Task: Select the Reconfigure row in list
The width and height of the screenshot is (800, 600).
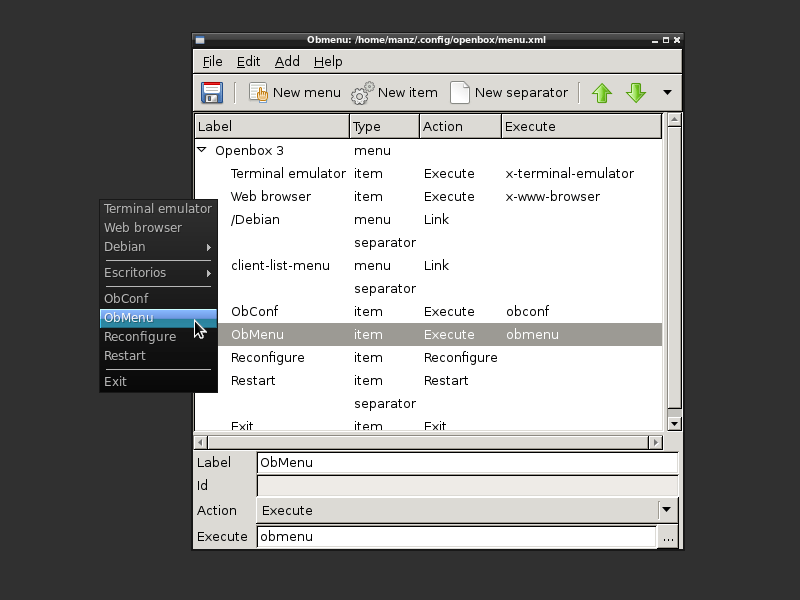Action: [440, 357]
